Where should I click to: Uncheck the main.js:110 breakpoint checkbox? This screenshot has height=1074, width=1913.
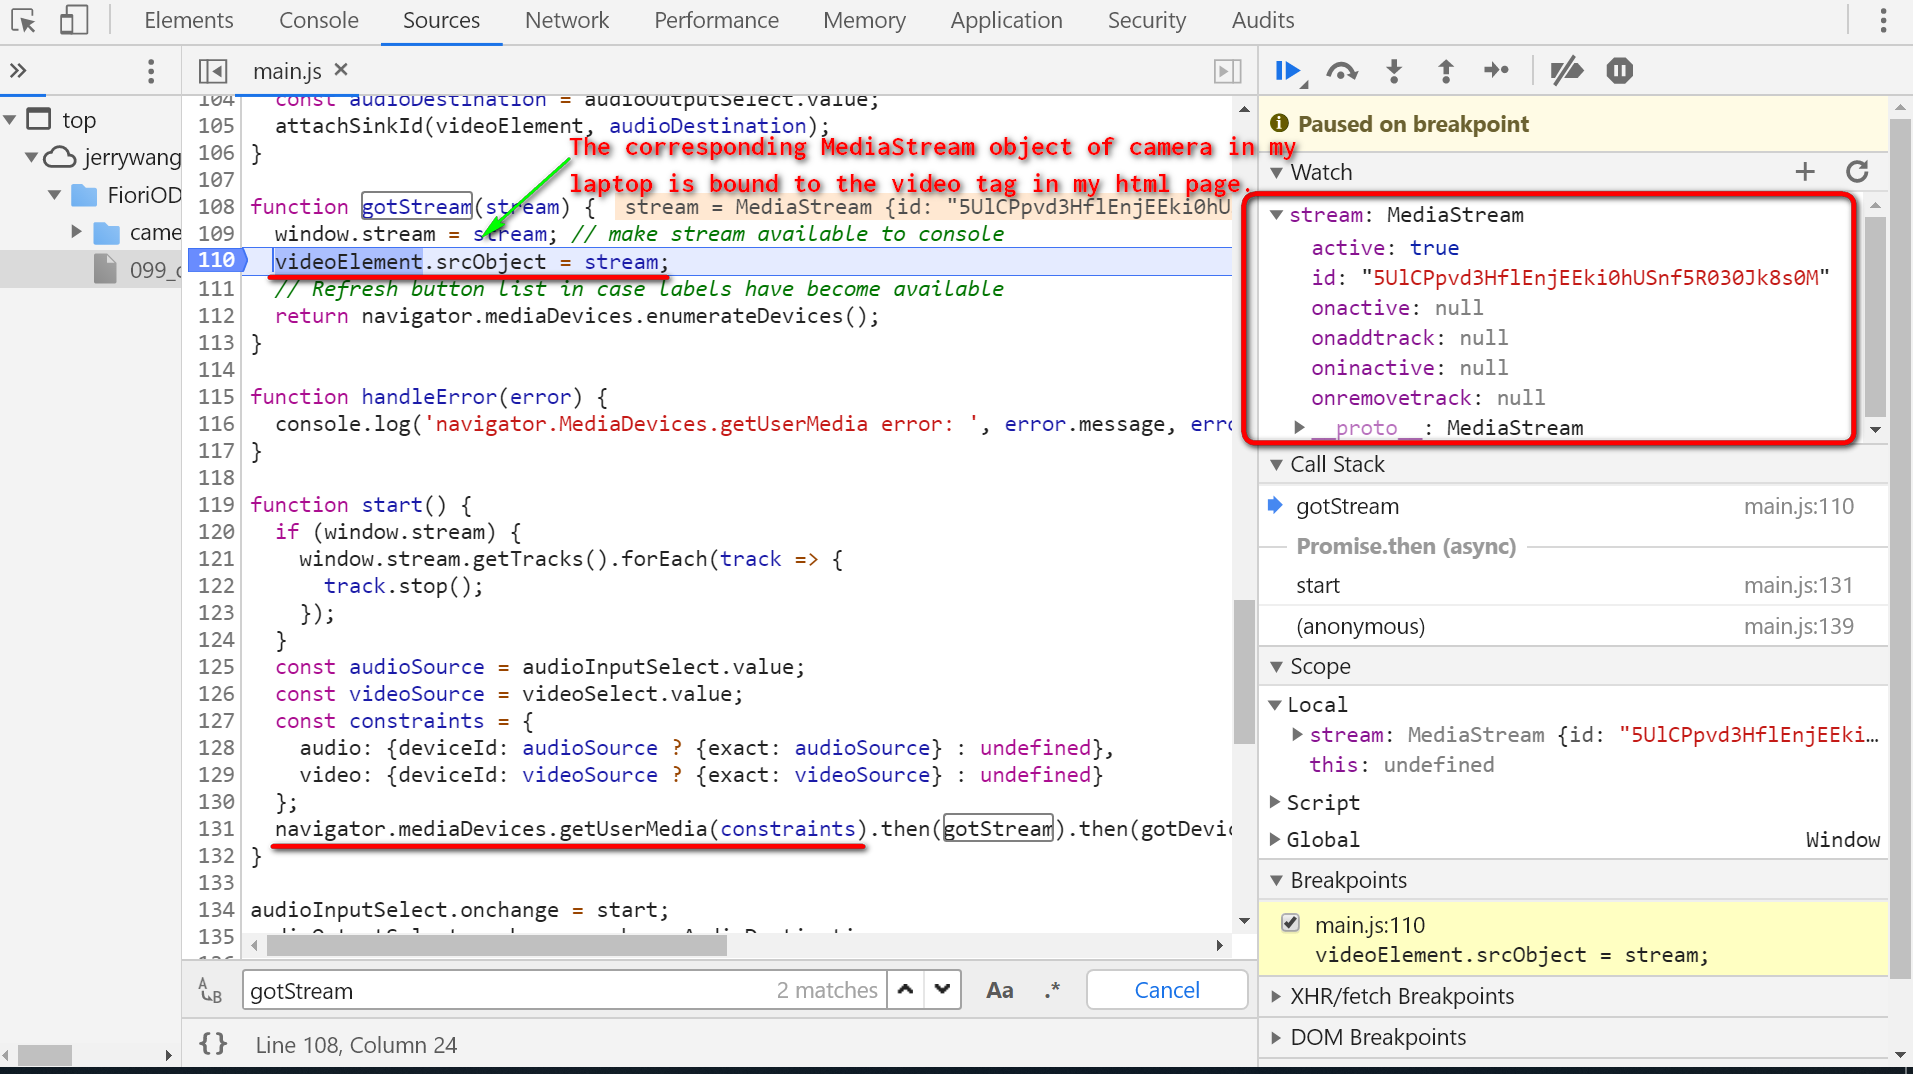1290,923
